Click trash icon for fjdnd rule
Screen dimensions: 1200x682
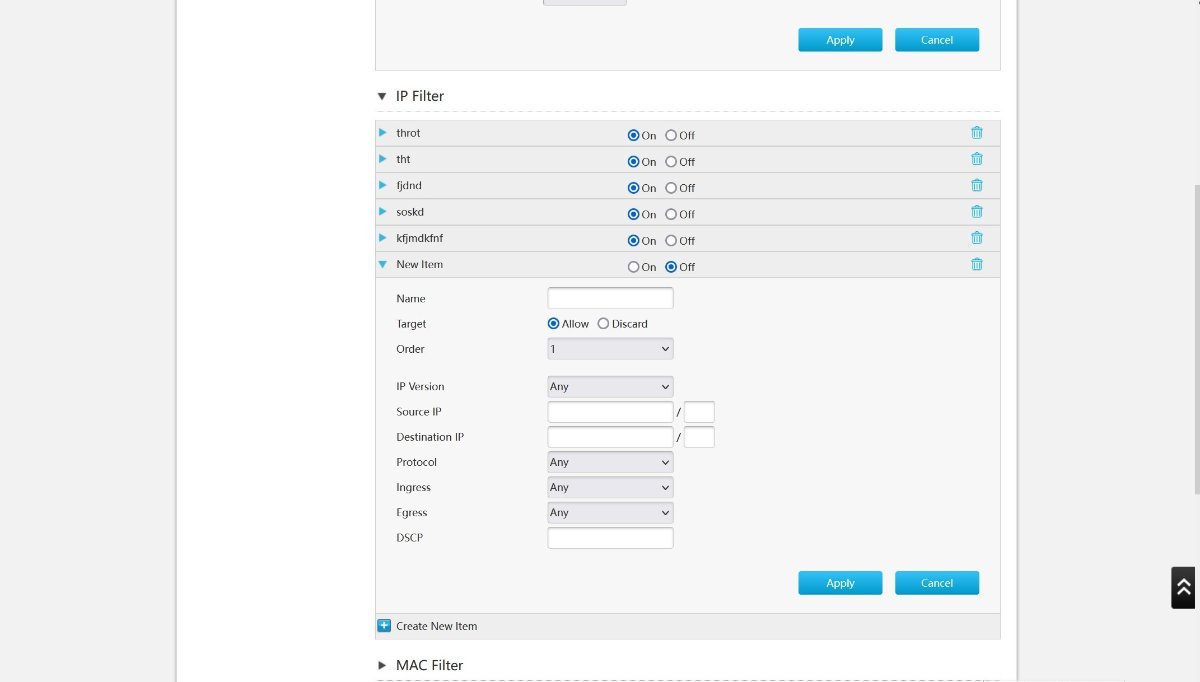976,185
